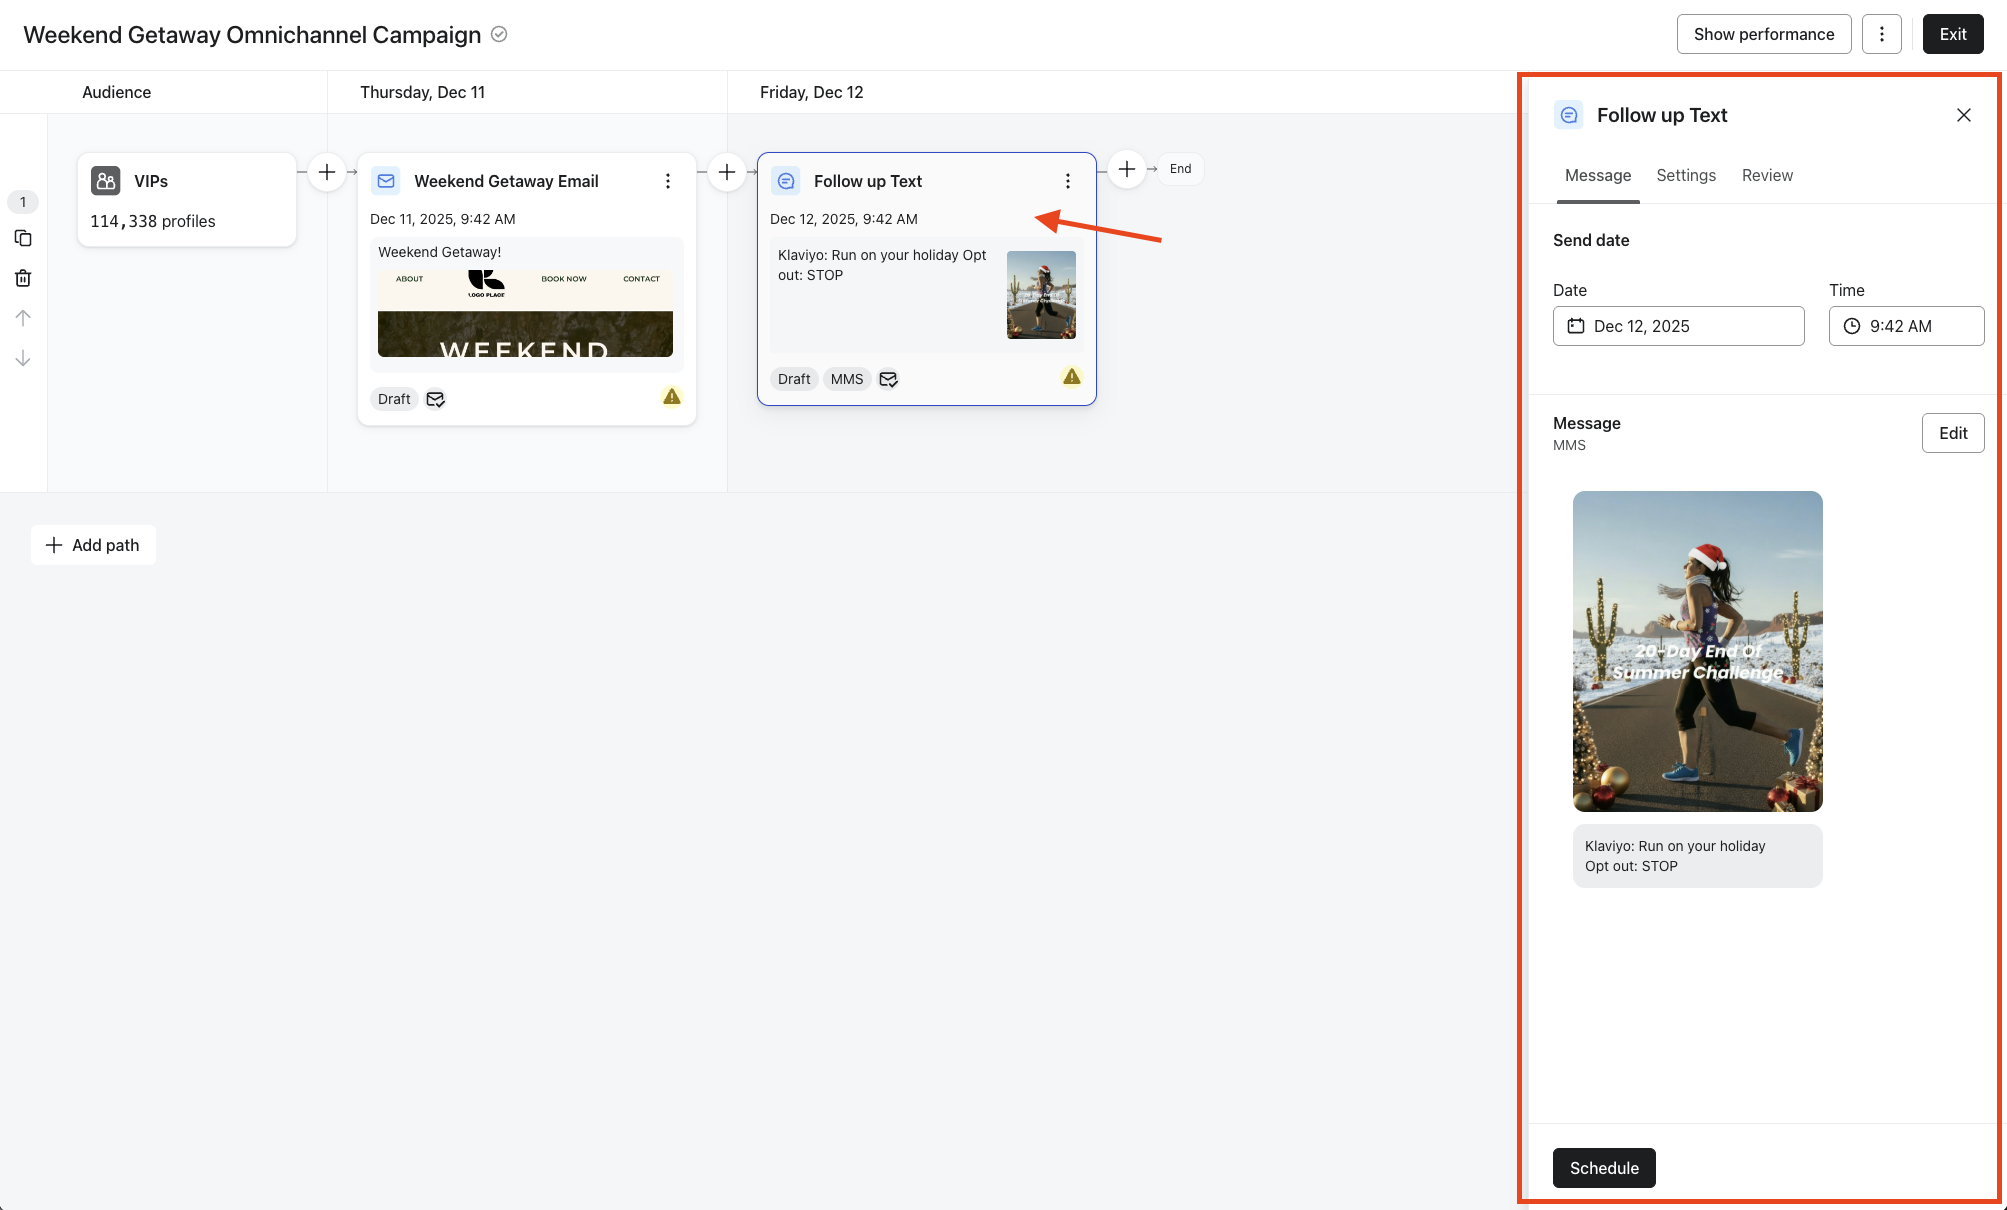This screenshot has height=1210, width=2007.
Task: Click Show performance button
Action: pyautogui.click(x=1764, y=34)
